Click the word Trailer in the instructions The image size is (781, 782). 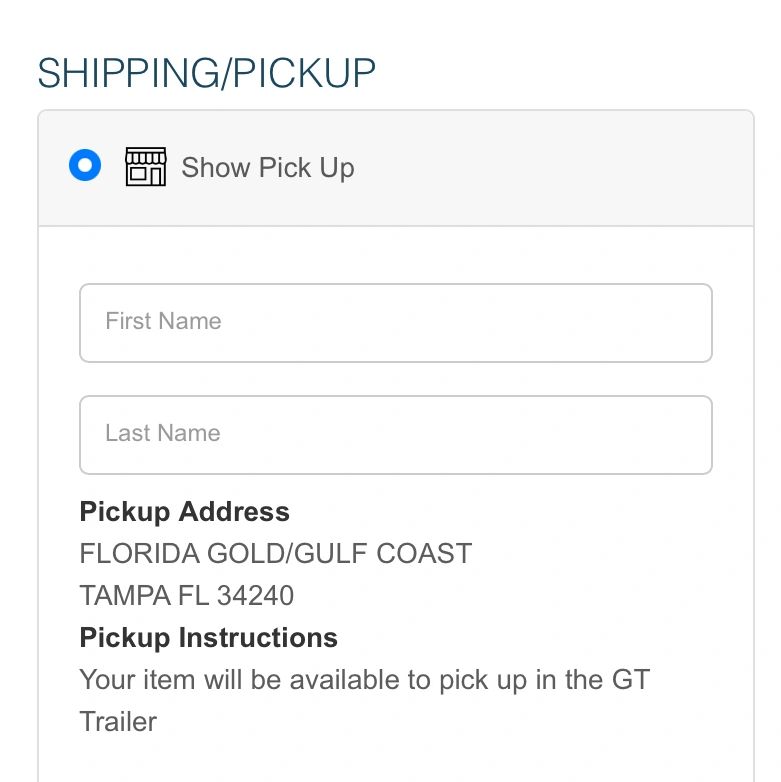118,722
